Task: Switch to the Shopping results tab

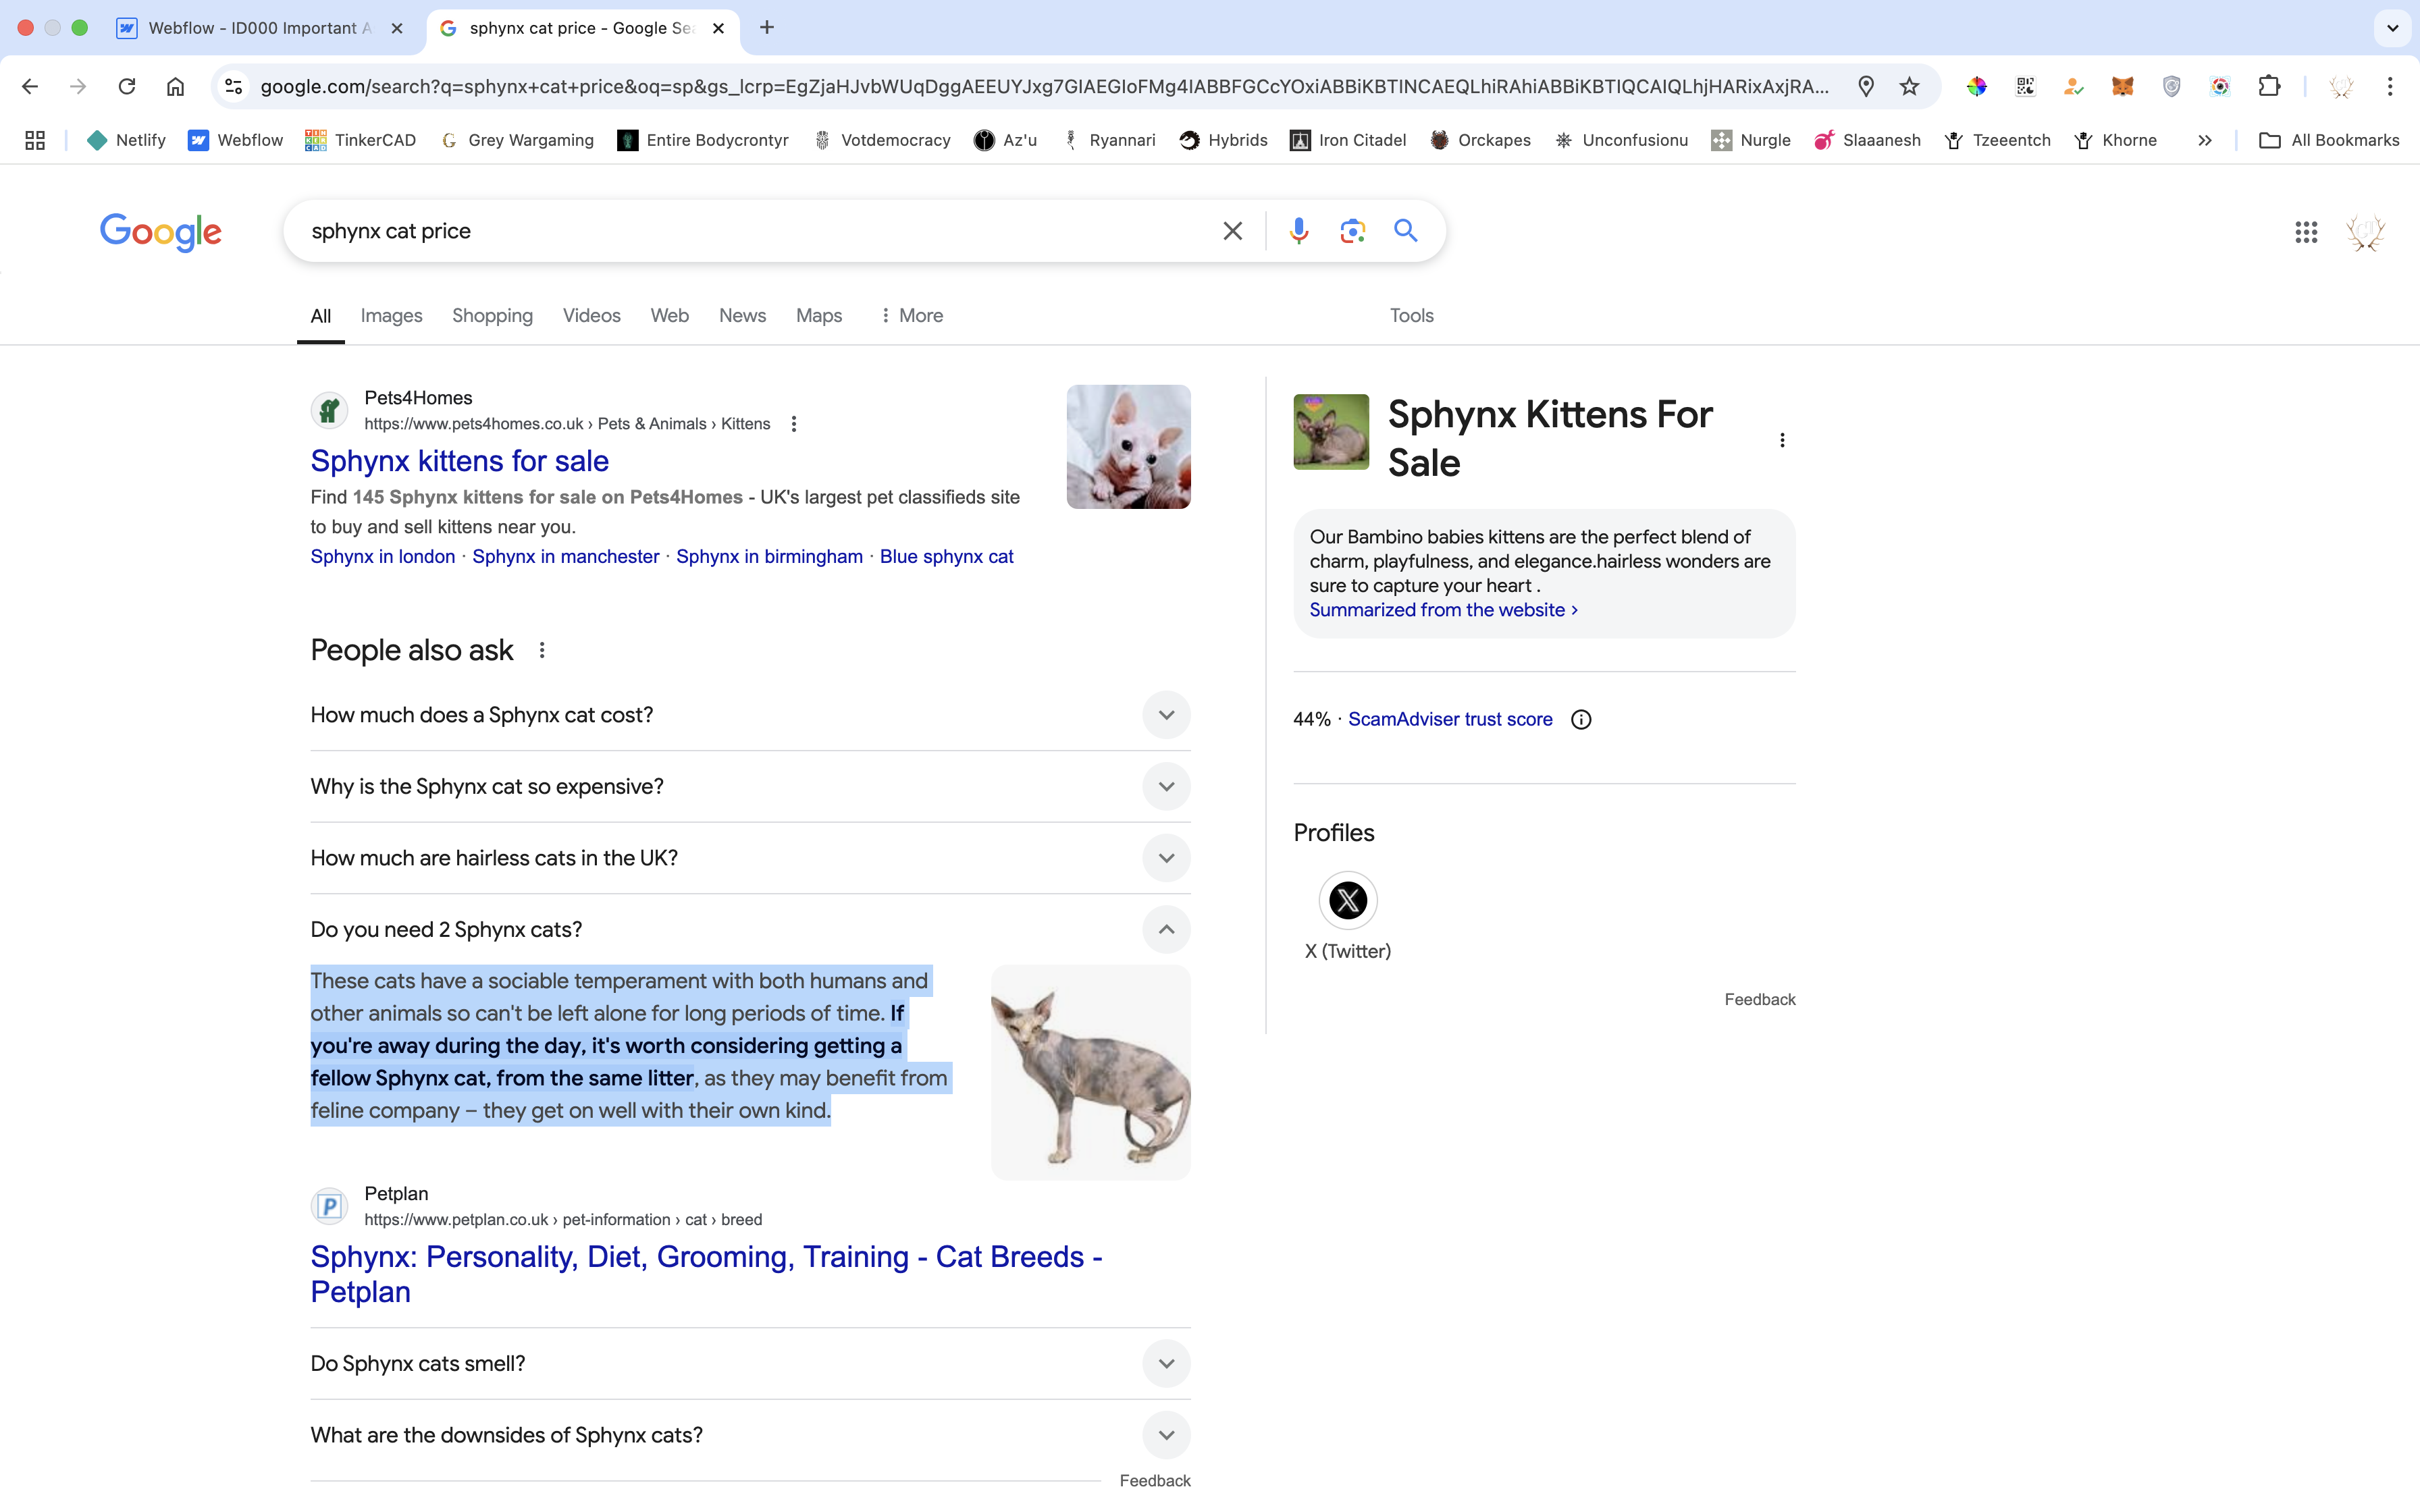Action: coord(492,316)
